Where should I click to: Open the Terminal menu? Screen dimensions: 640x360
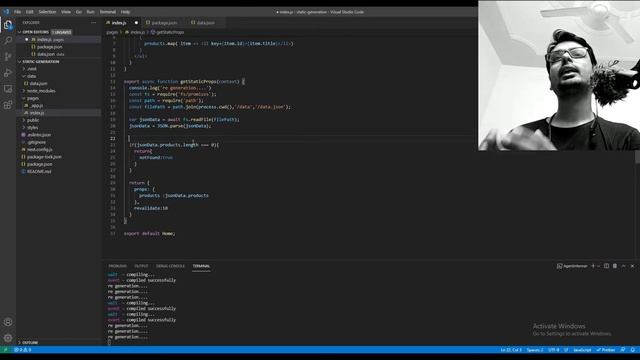coord(108,12)
